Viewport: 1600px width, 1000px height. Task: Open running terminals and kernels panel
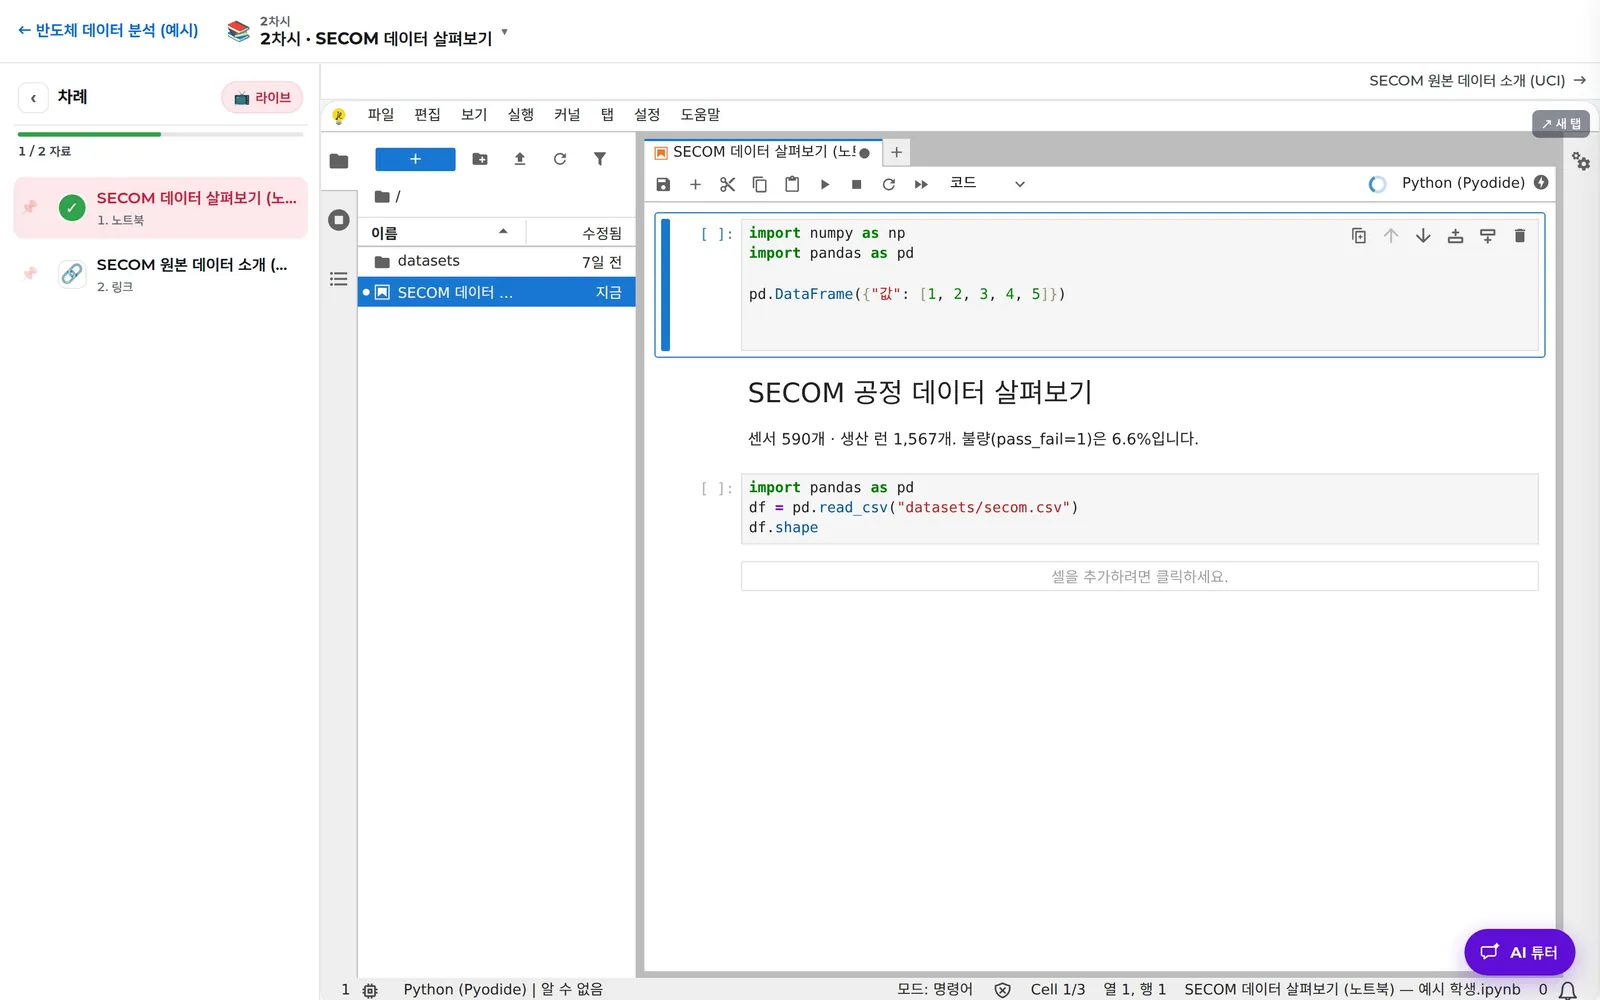tap(339, 220)
